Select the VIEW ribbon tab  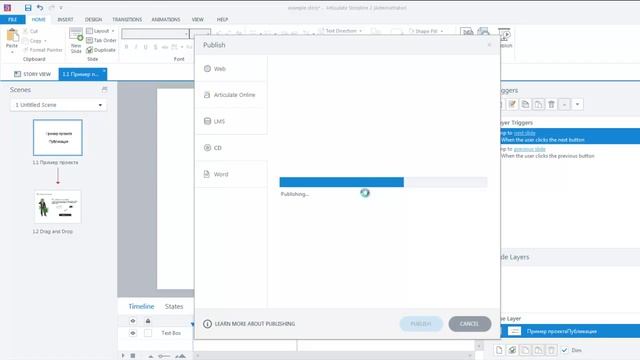point(198,19)
